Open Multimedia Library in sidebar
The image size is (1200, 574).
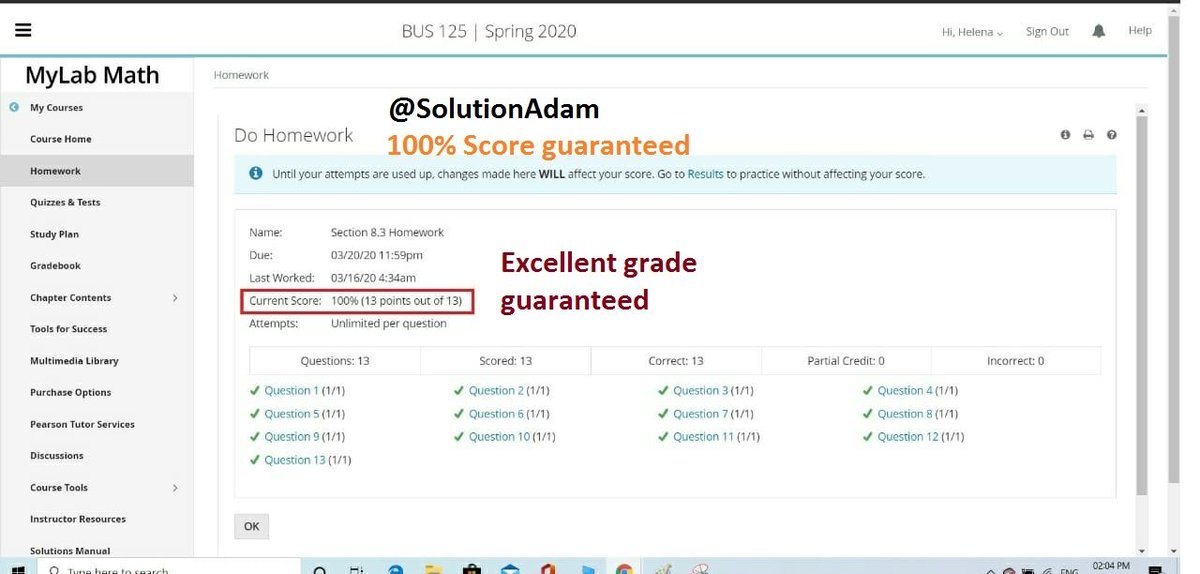tap(74, 361)
